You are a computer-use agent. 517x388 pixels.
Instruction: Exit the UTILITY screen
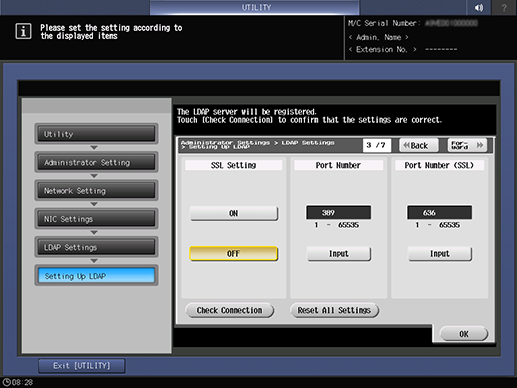(x=82, y=366)
